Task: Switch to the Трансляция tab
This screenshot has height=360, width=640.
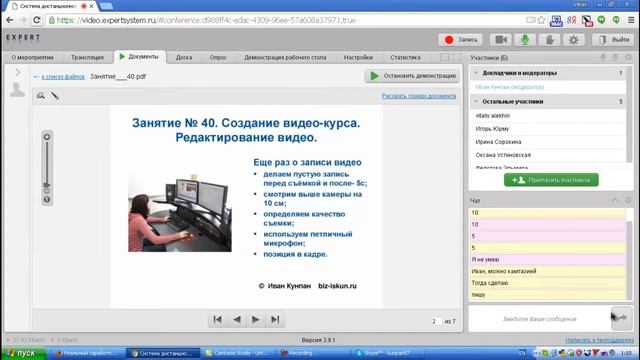Action: pyautogui.click(x=87, y=58)
